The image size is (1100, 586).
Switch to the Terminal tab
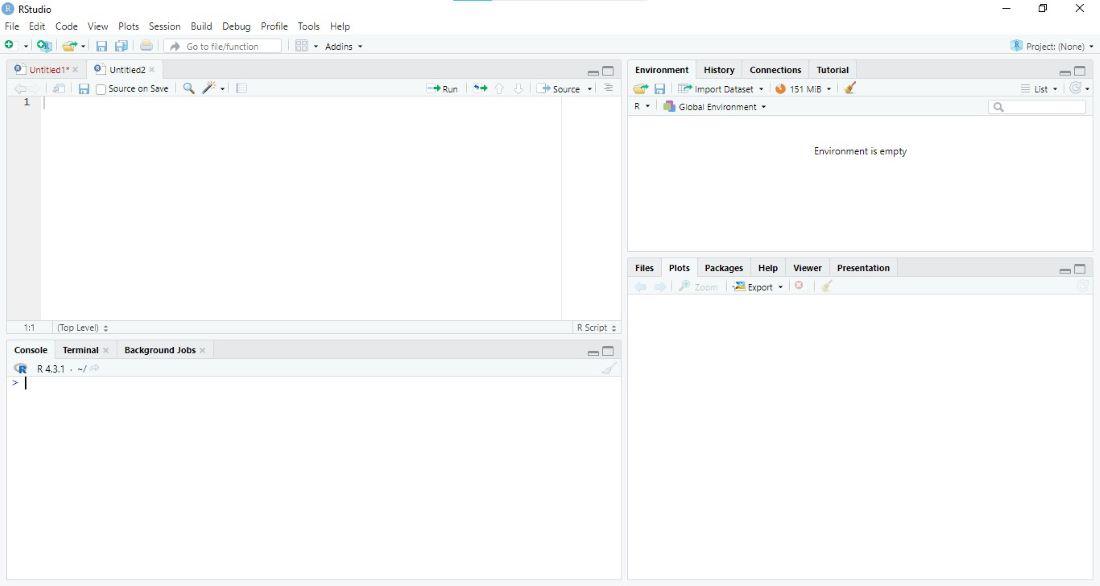[x=81, y=350]
